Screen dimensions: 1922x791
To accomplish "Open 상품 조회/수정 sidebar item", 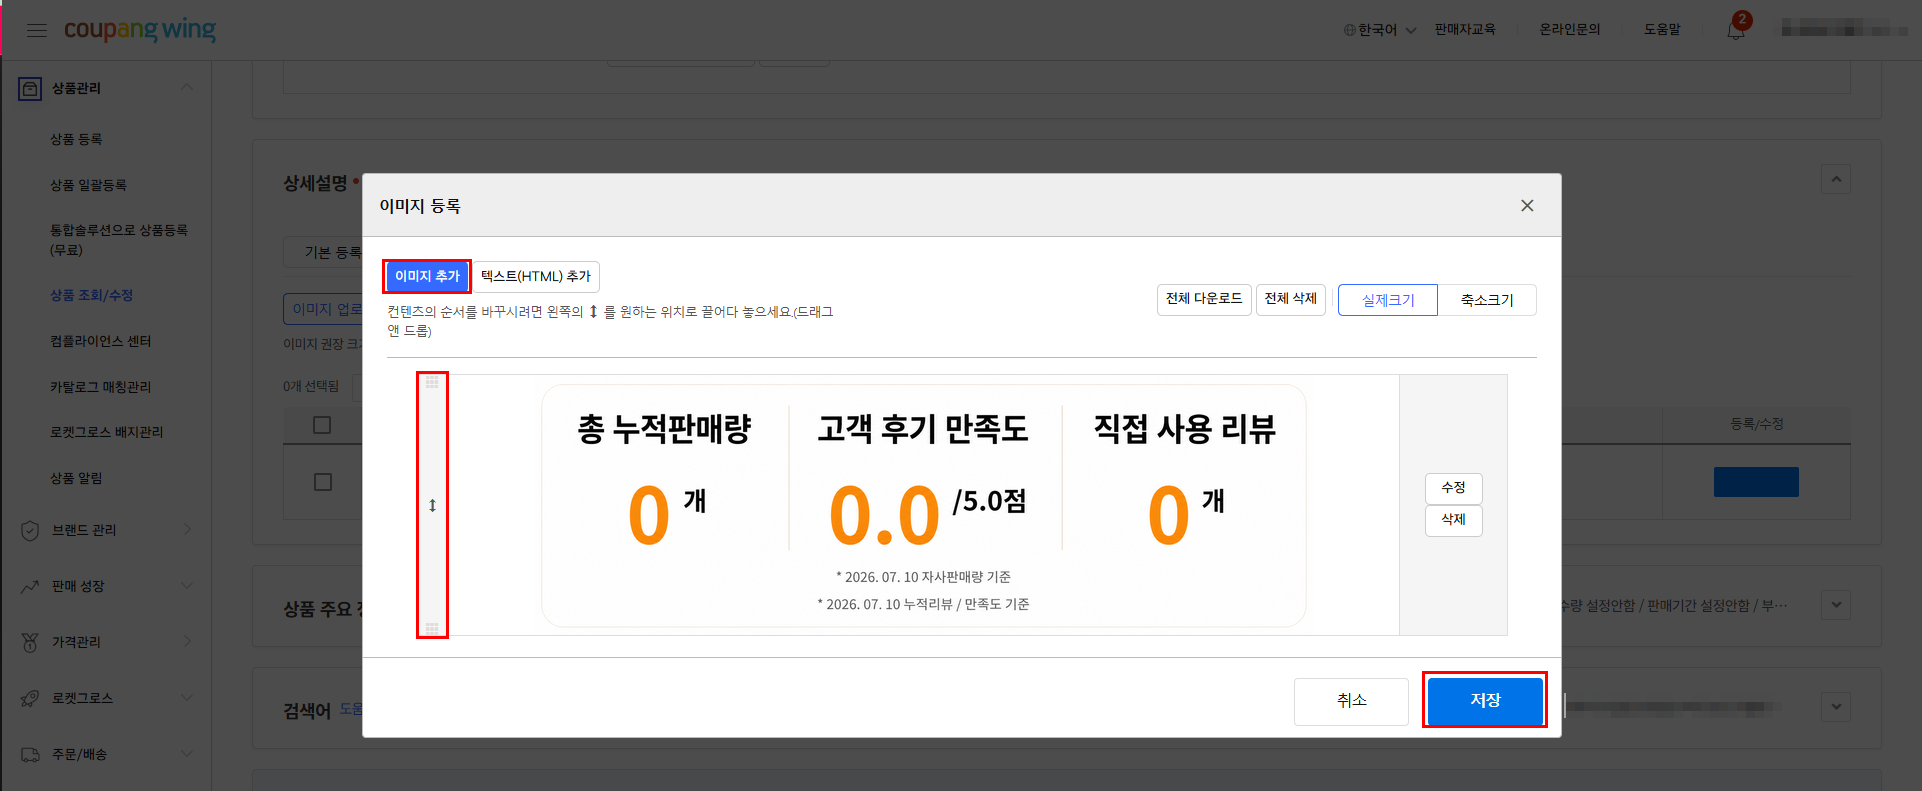I will [91, 295].
